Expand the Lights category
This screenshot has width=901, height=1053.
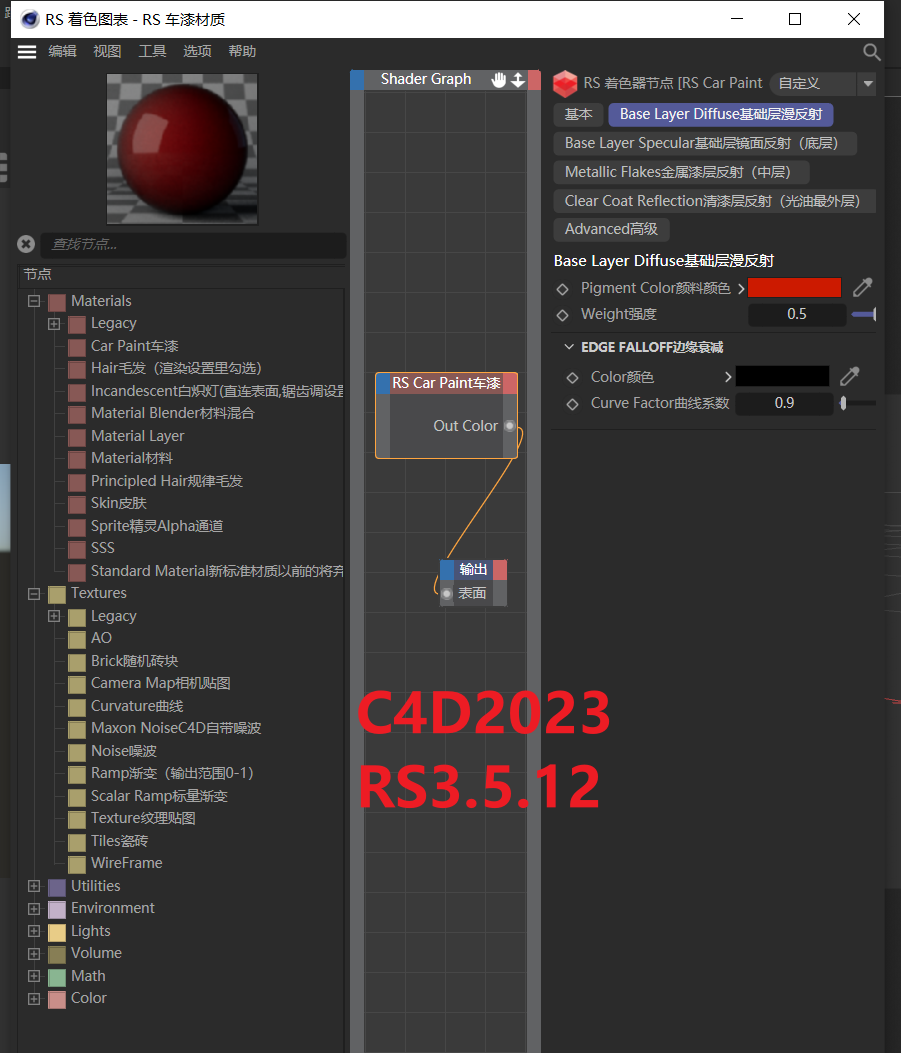pos(34,931)
